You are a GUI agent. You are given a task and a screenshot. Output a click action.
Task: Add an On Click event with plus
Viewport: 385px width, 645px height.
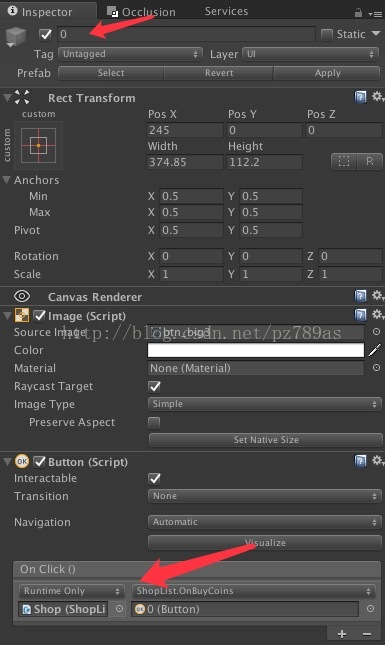tap(341, 634)
